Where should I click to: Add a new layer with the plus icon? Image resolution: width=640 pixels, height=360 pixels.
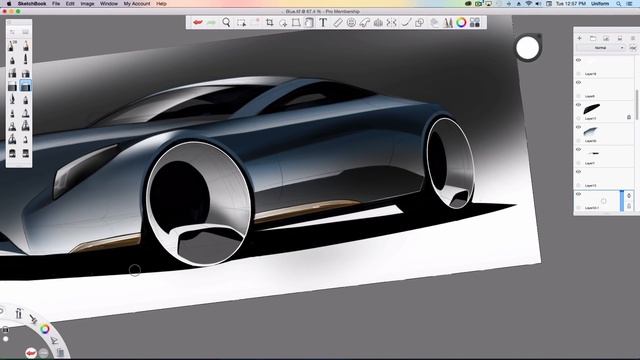click(x=579, y=38)
